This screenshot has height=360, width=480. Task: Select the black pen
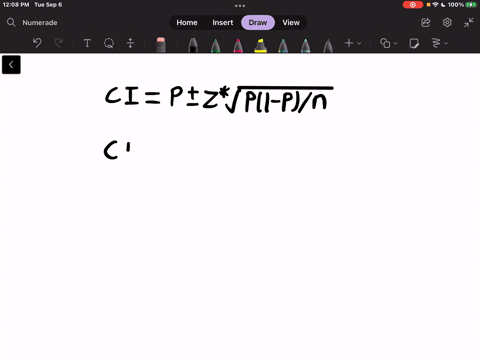pyautogui.click(x=193, y=45)
